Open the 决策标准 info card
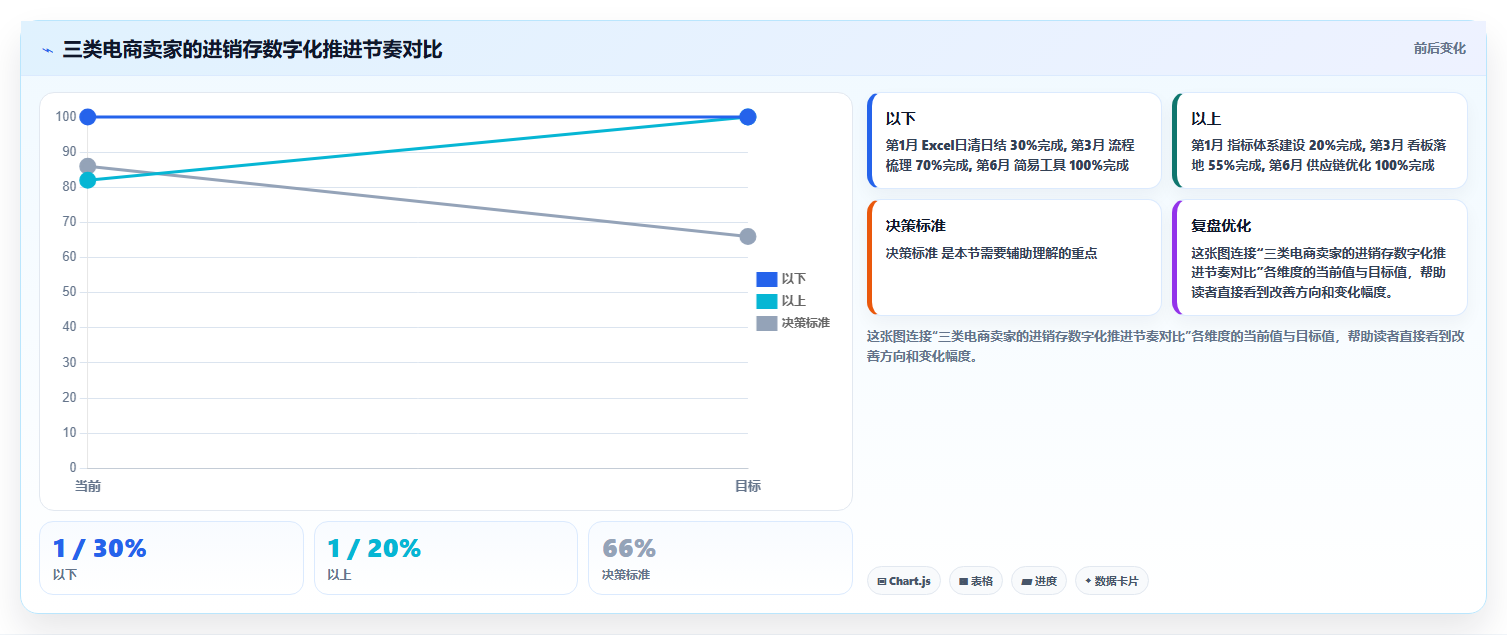Viewport: 1507px width, 635px height. 1014,257
